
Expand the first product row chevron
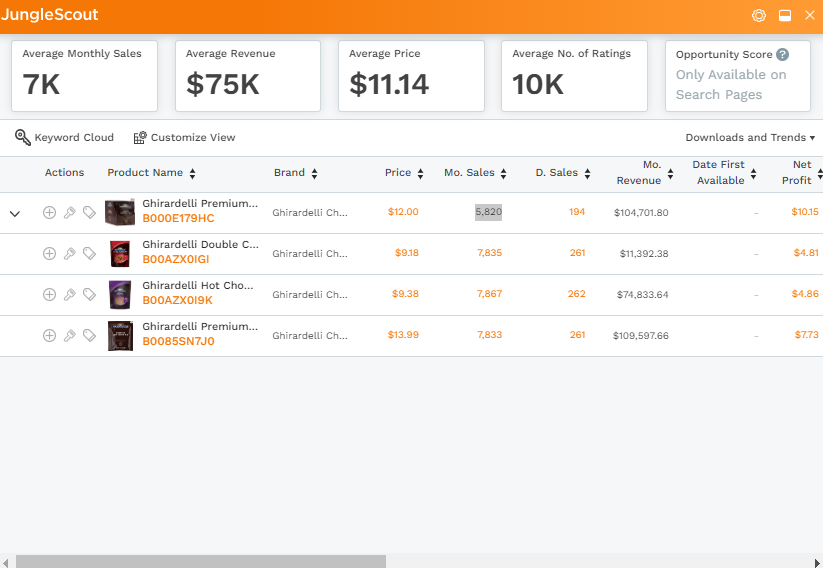15,213
